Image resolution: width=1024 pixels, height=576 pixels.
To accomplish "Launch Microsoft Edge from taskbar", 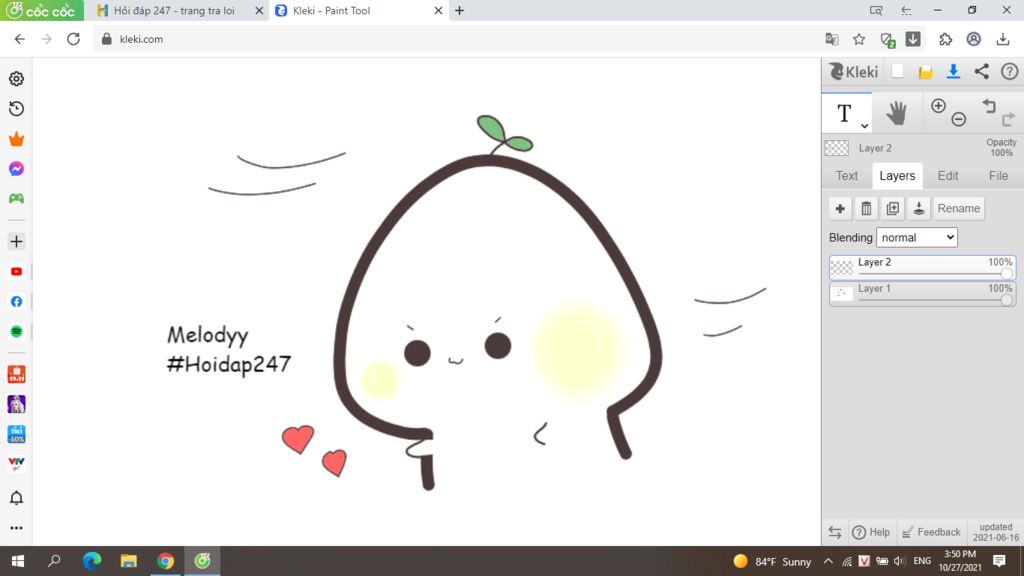I will pos(91,561).
